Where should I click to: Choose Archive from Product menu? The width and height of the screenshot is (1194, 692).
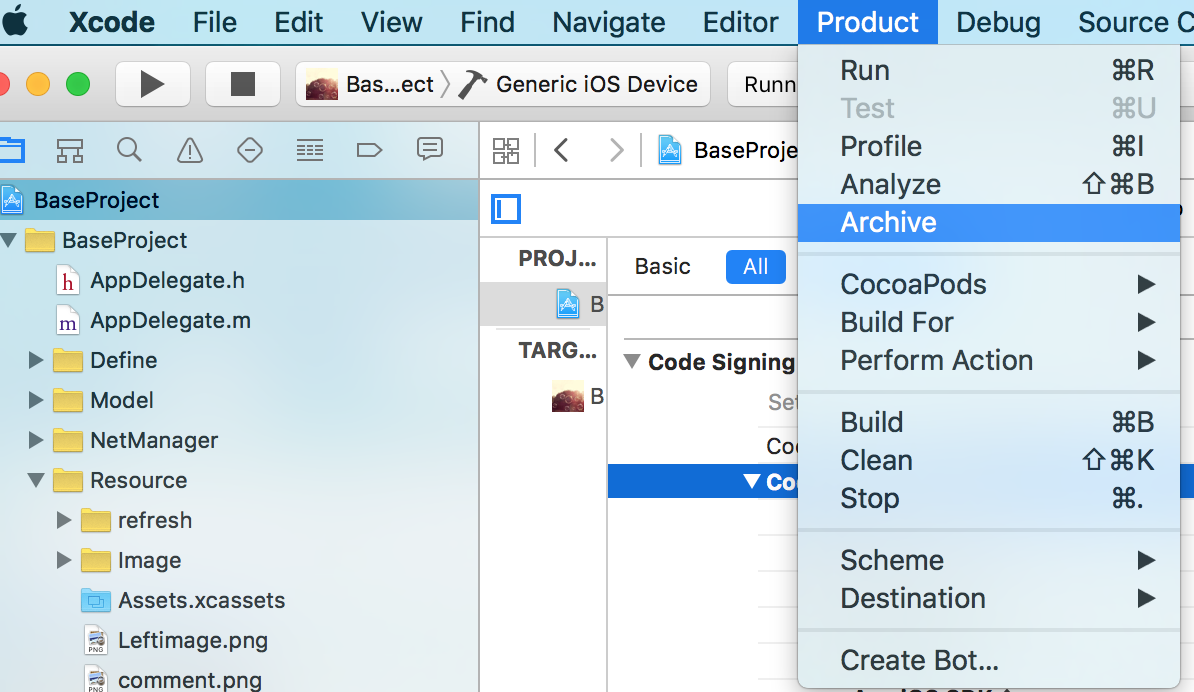(x=989, y=222)
